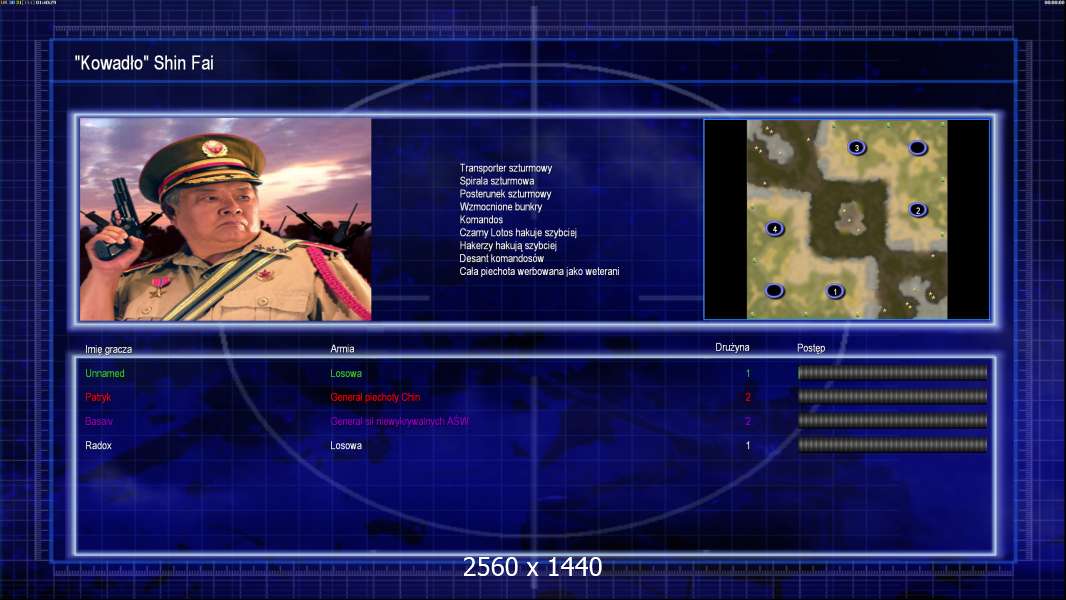The width and height of the screenshot is (1066, 600).
Task: Click the "Imię gracza" column header
Action: (109, 349)
